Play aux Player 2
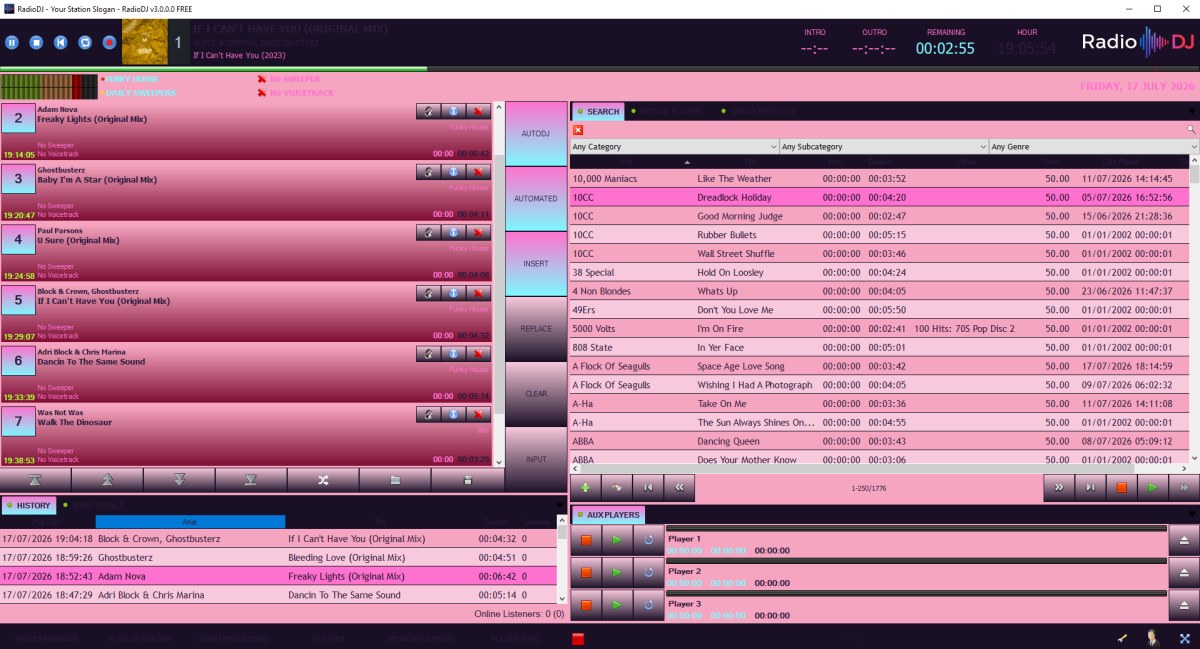 (617, 573)
